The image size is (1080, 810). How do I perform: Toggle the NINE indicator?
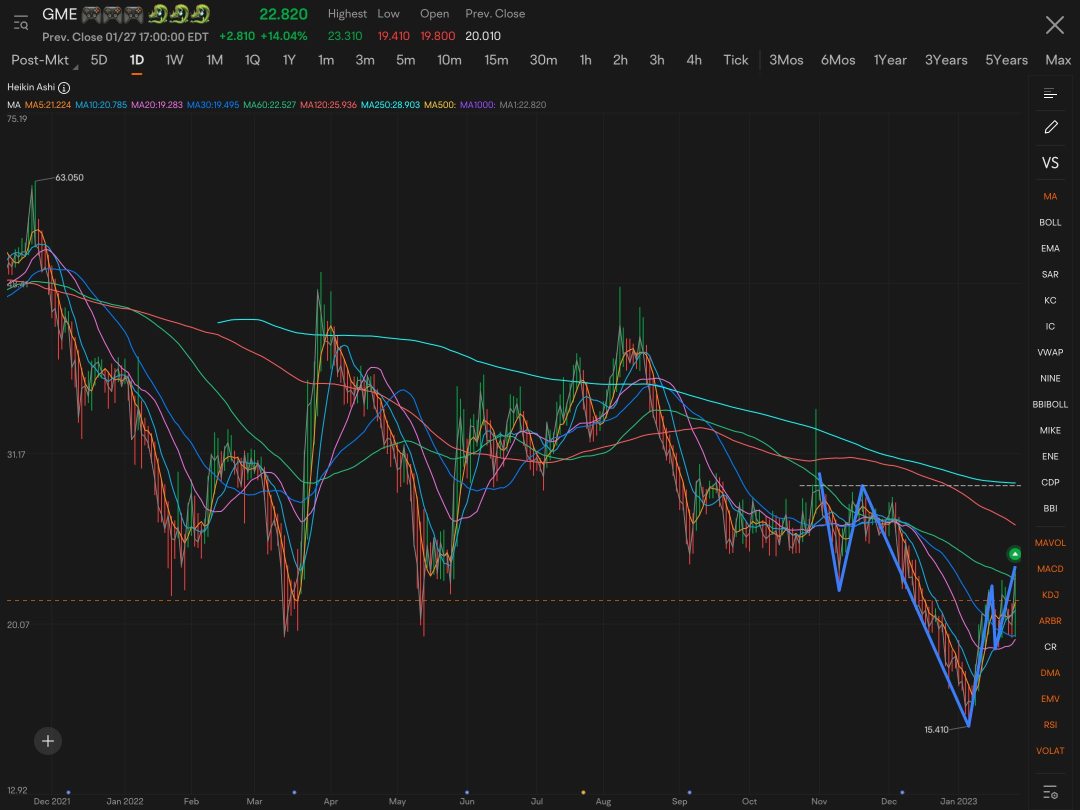(x=1050, y=378)
